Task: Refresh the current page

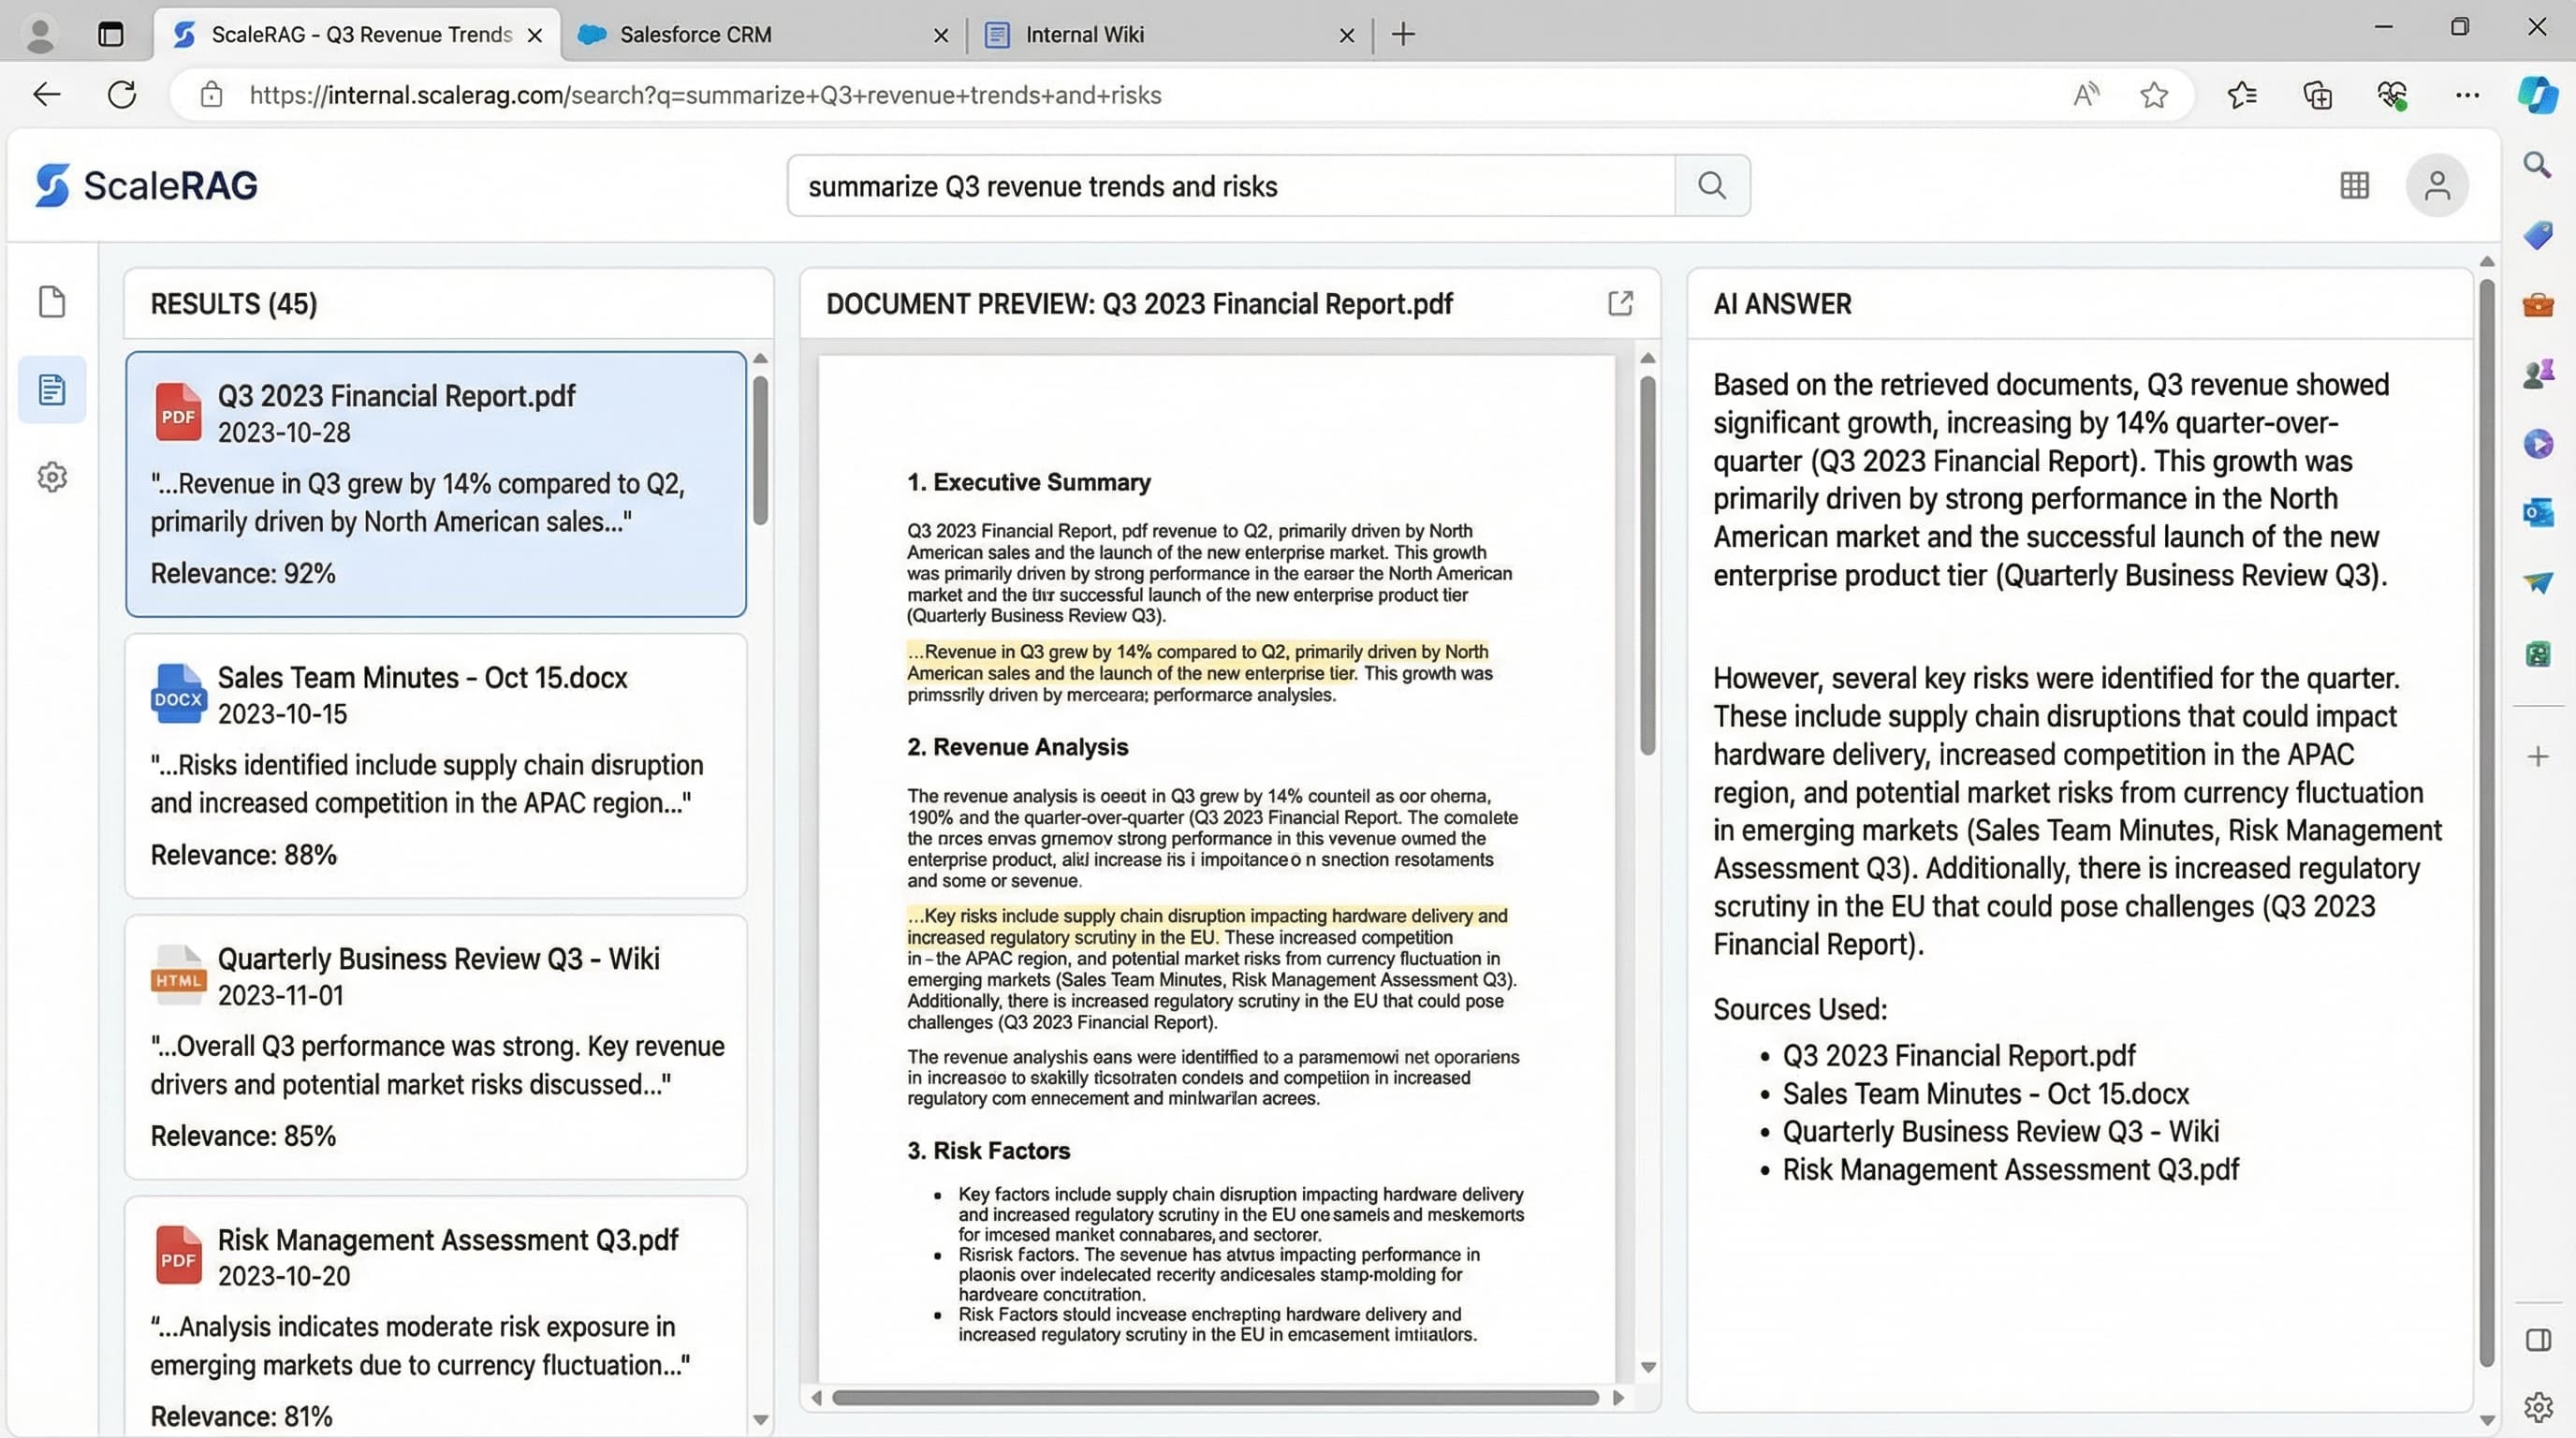Action: pyautogui.click(x=122, y=95)
